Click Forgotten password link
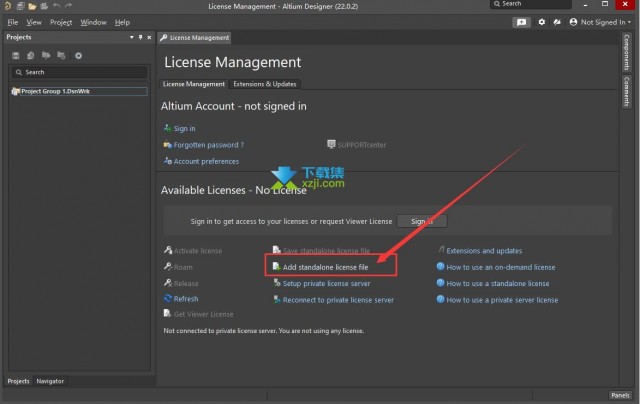Image resolution: width=640 pixels, height=404 pixels. 209,145
